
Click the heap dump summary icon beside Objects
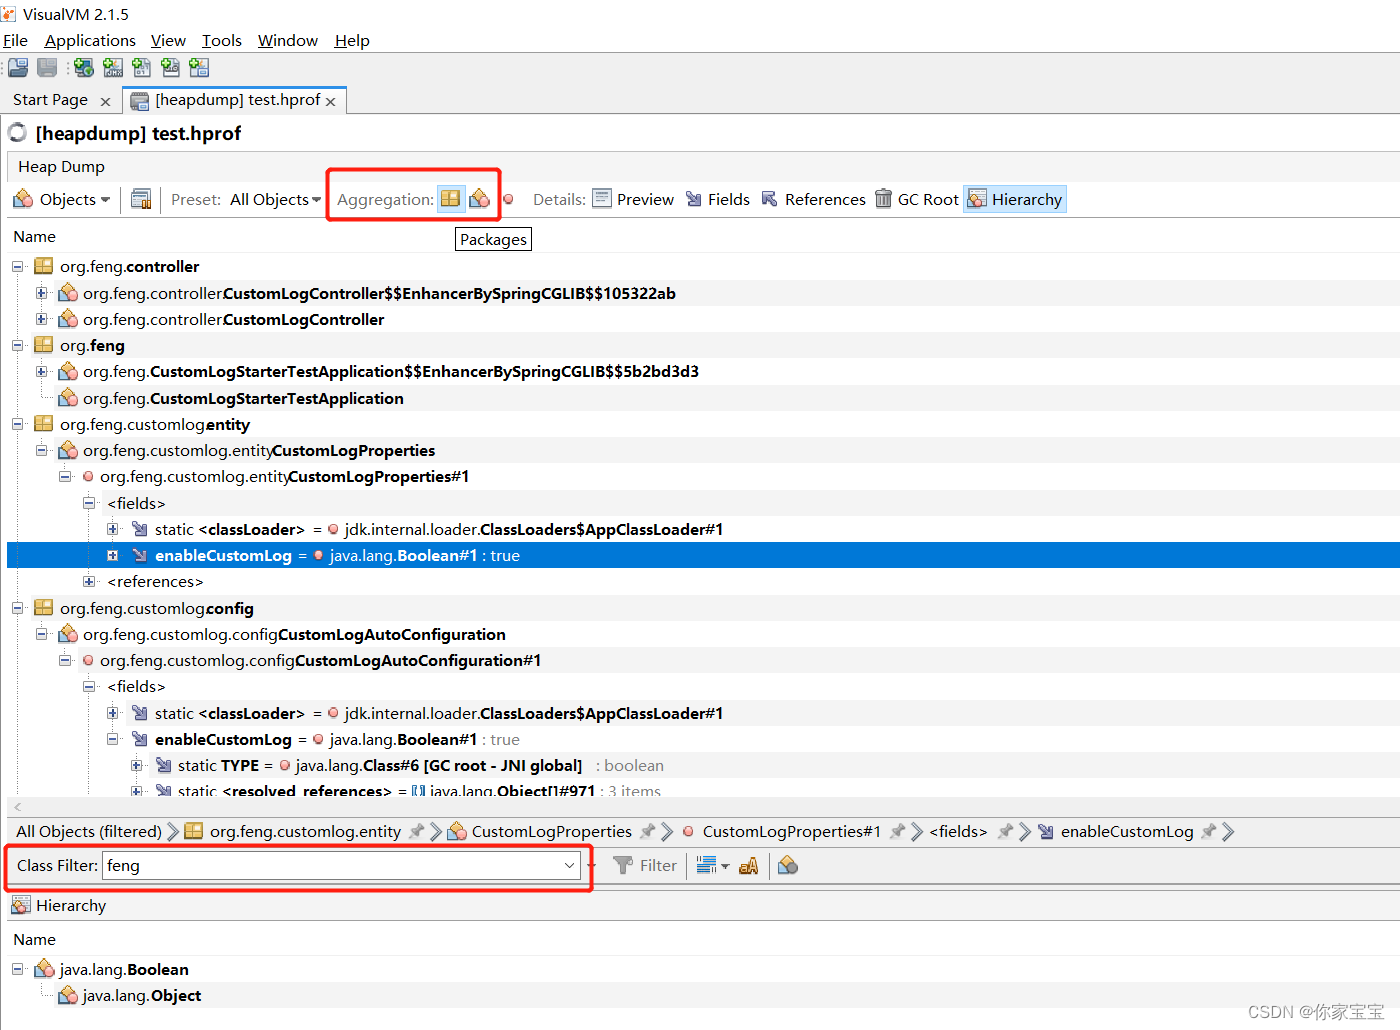tap(141, 199)
